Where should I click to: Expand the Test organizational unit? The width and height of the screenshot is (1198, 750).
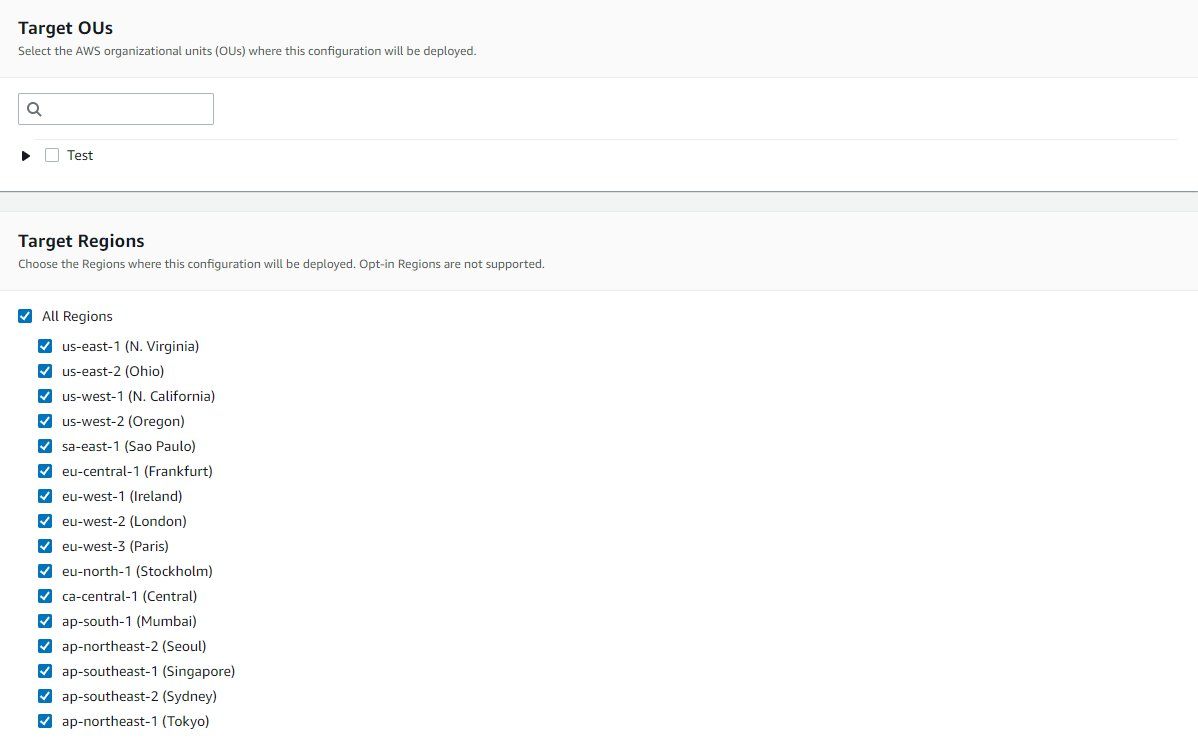[26, 155]
